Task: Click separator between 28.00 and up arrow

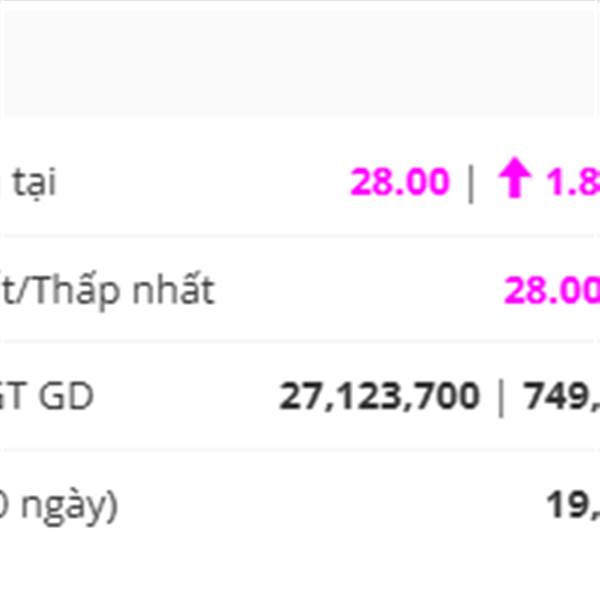Action: [x=472, y=183]
